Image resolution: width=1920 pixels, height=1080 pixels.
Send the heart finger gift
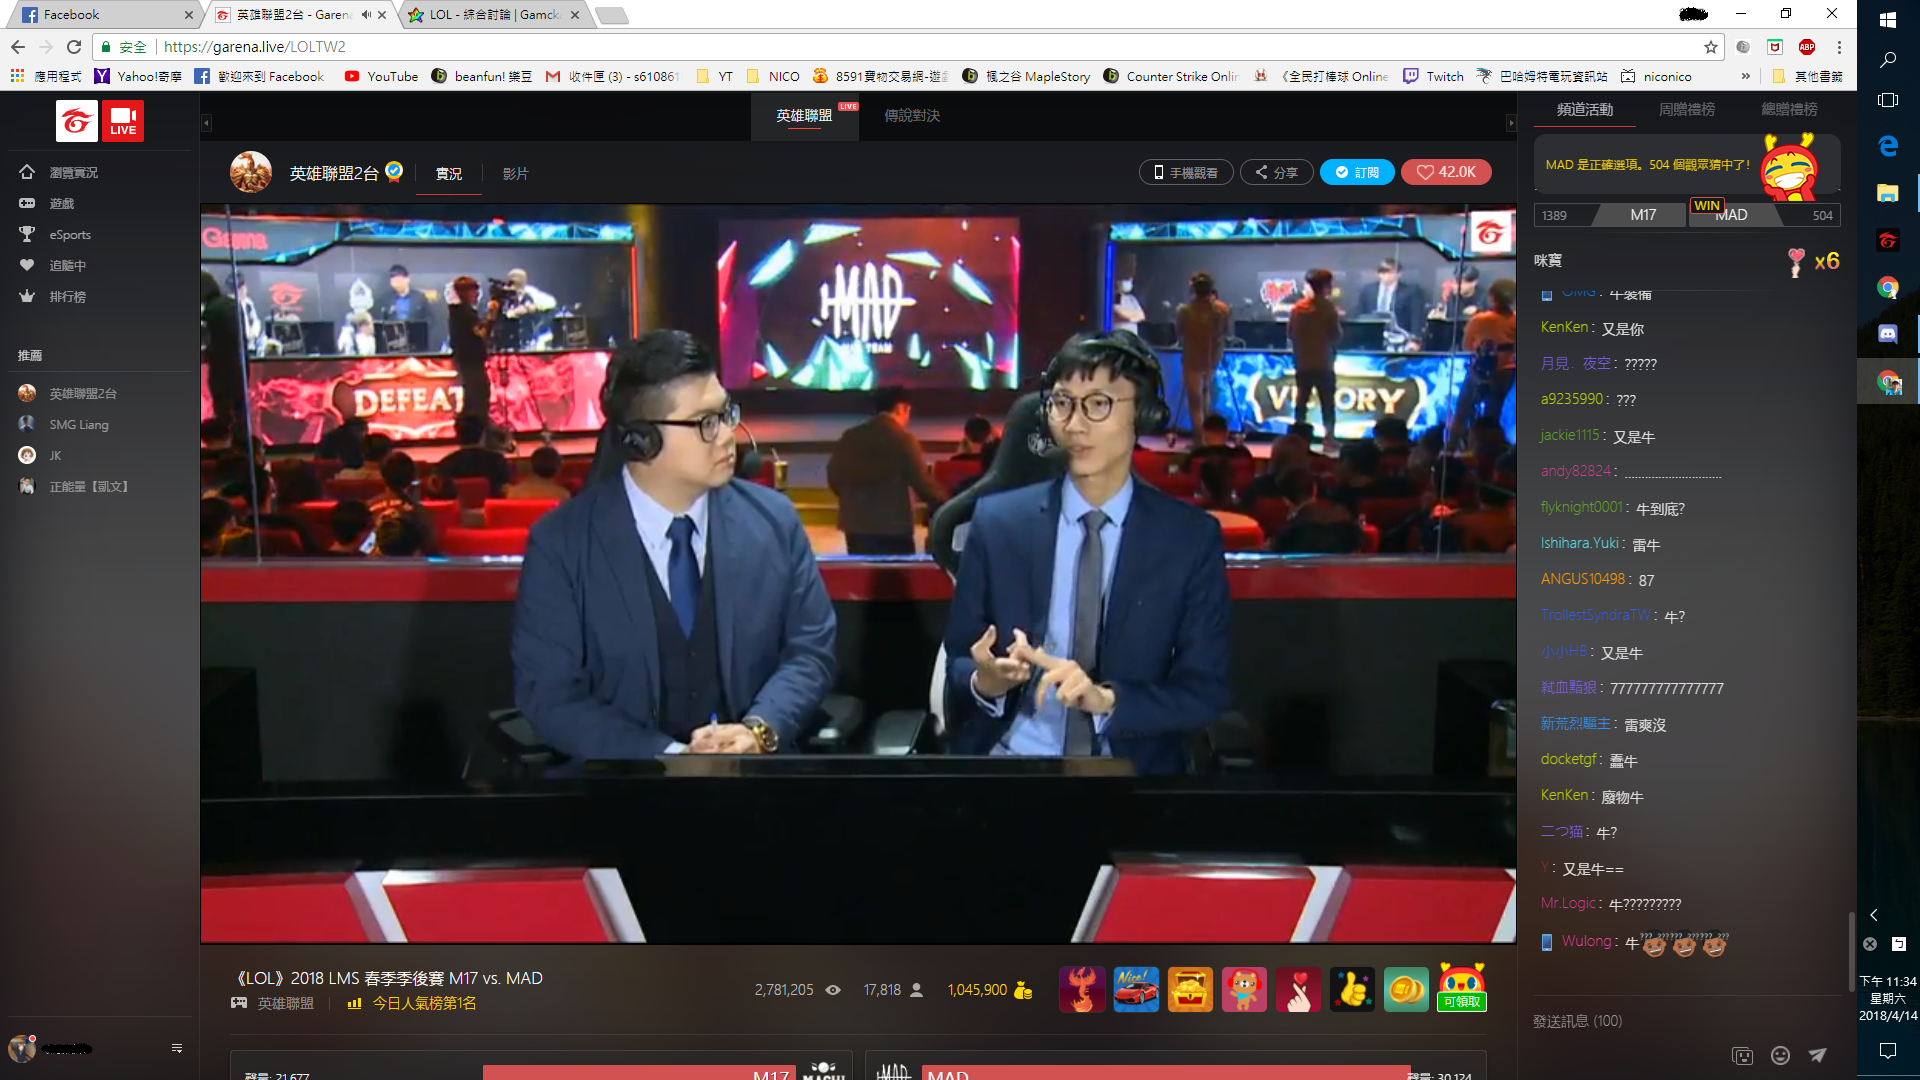pyautogui.click(x=1298, y=989)
